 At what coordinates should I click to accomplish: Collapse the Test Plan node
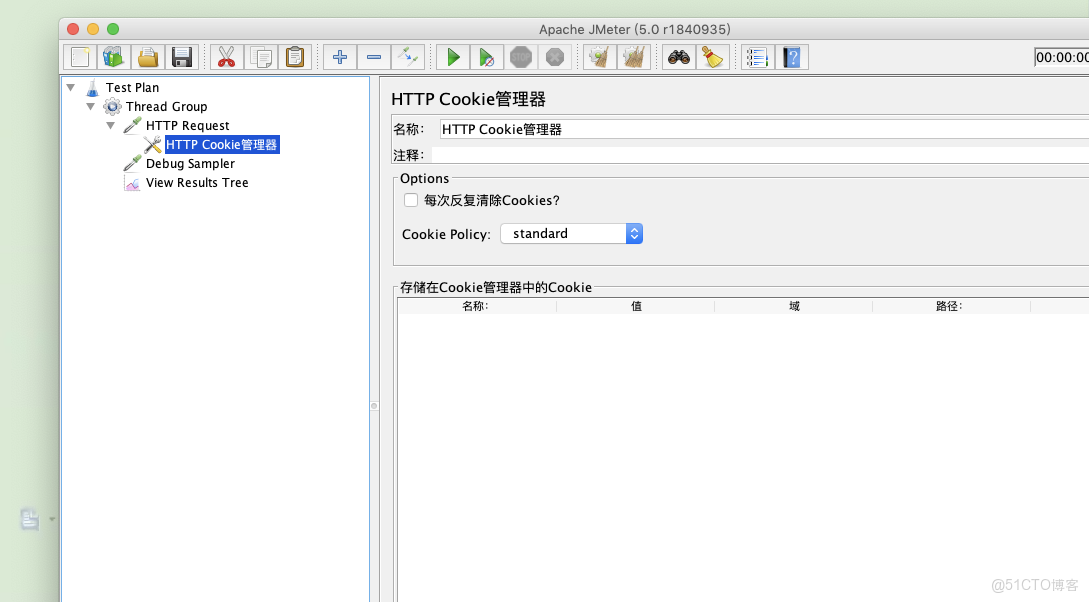70,87
